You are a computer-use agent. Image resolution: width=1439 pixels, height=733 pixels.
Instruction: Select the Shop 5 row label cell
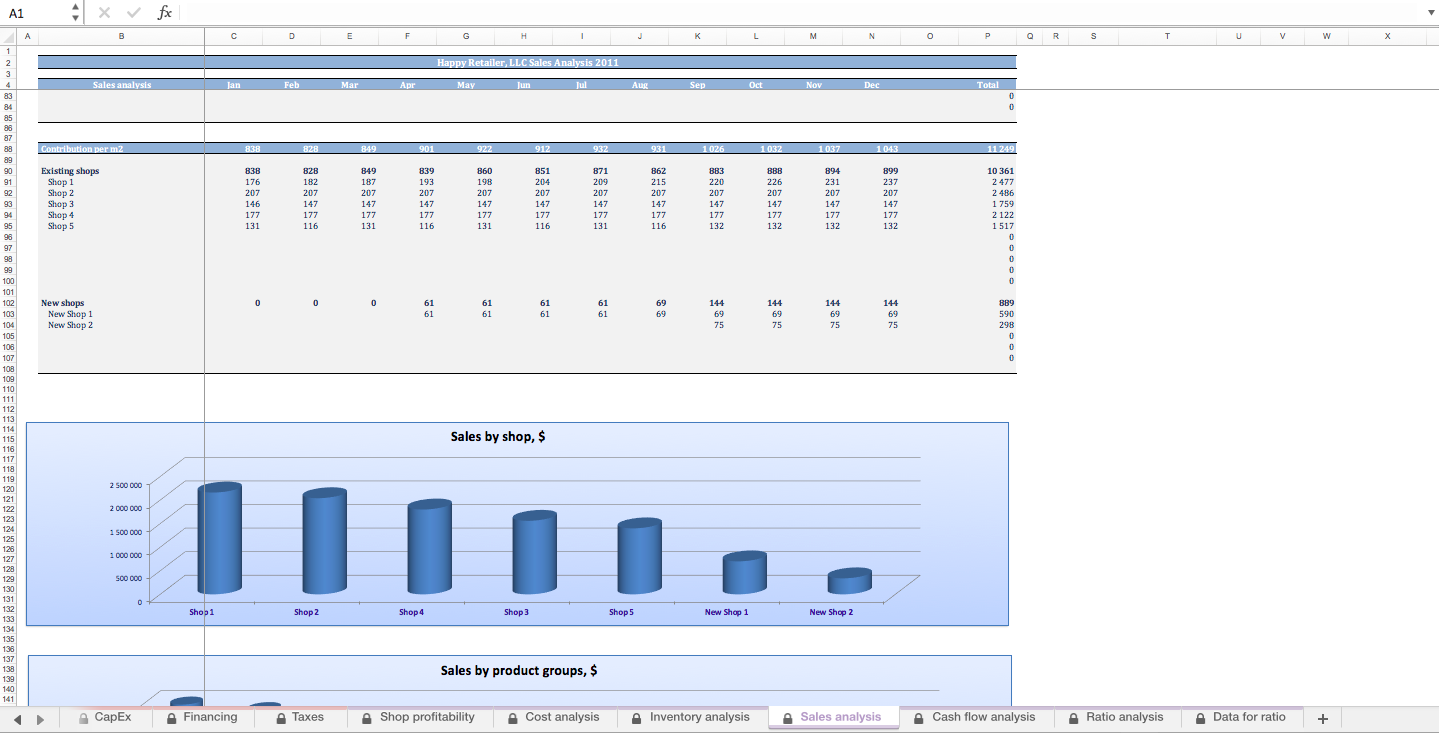pyautogui.click(x=122, y=226)
